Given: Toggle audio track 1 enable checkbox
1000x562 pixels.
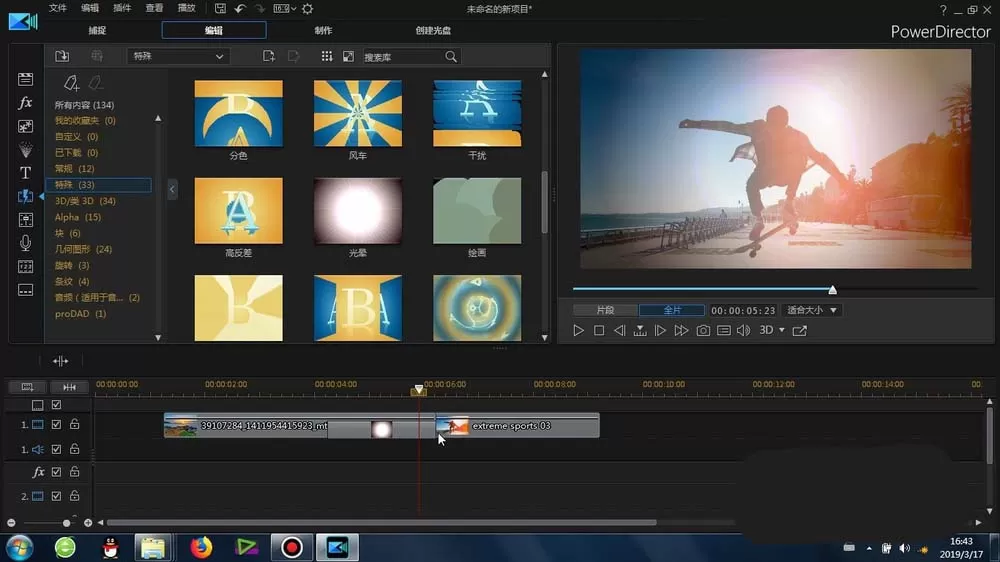Looking at the screenshot, I should click(x=56, y=449).
